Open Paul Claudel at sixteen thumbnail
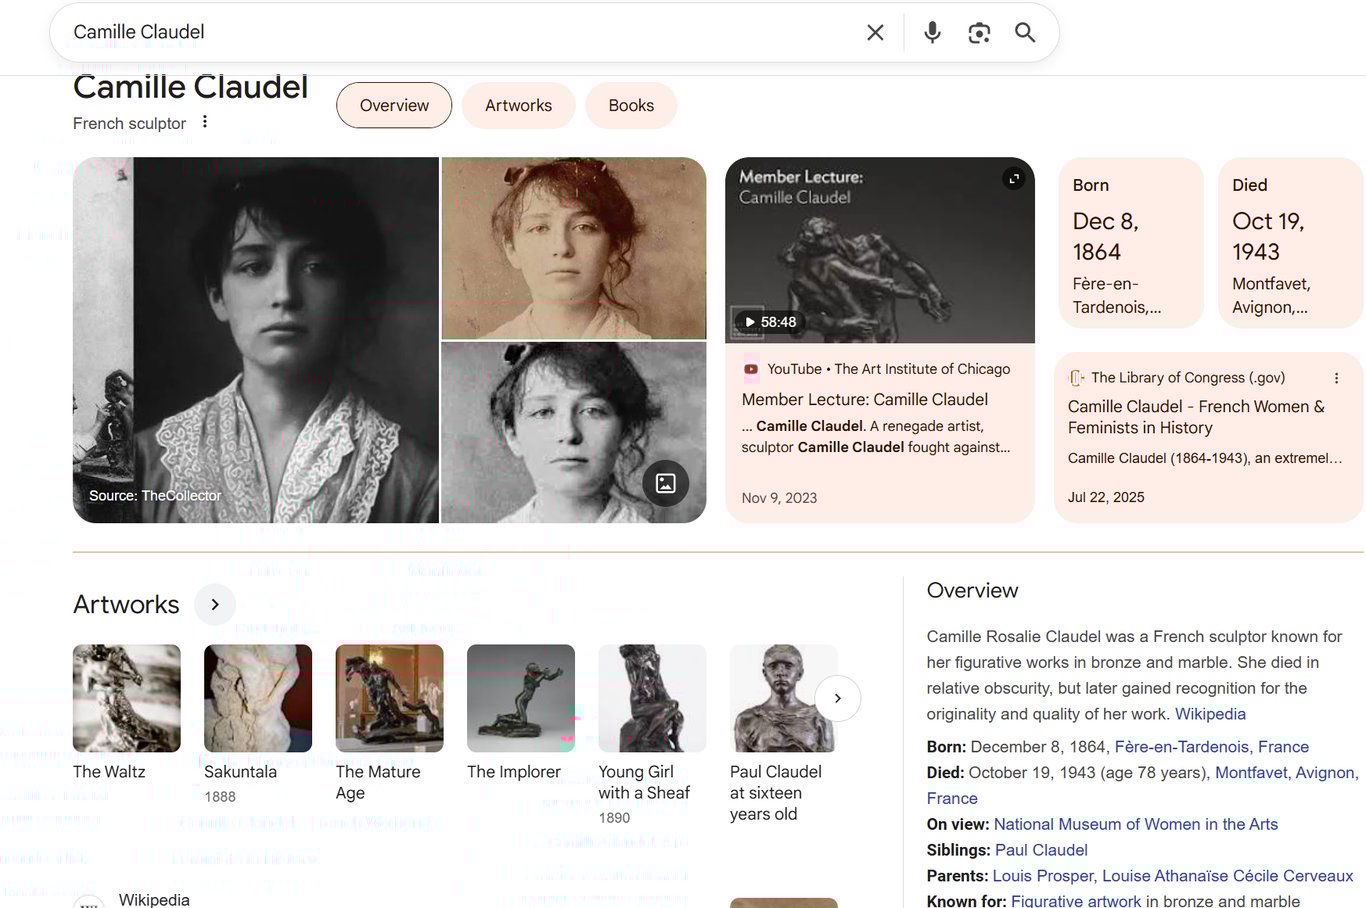This screenshot has height=908, width=1366. tap(784, 698)
